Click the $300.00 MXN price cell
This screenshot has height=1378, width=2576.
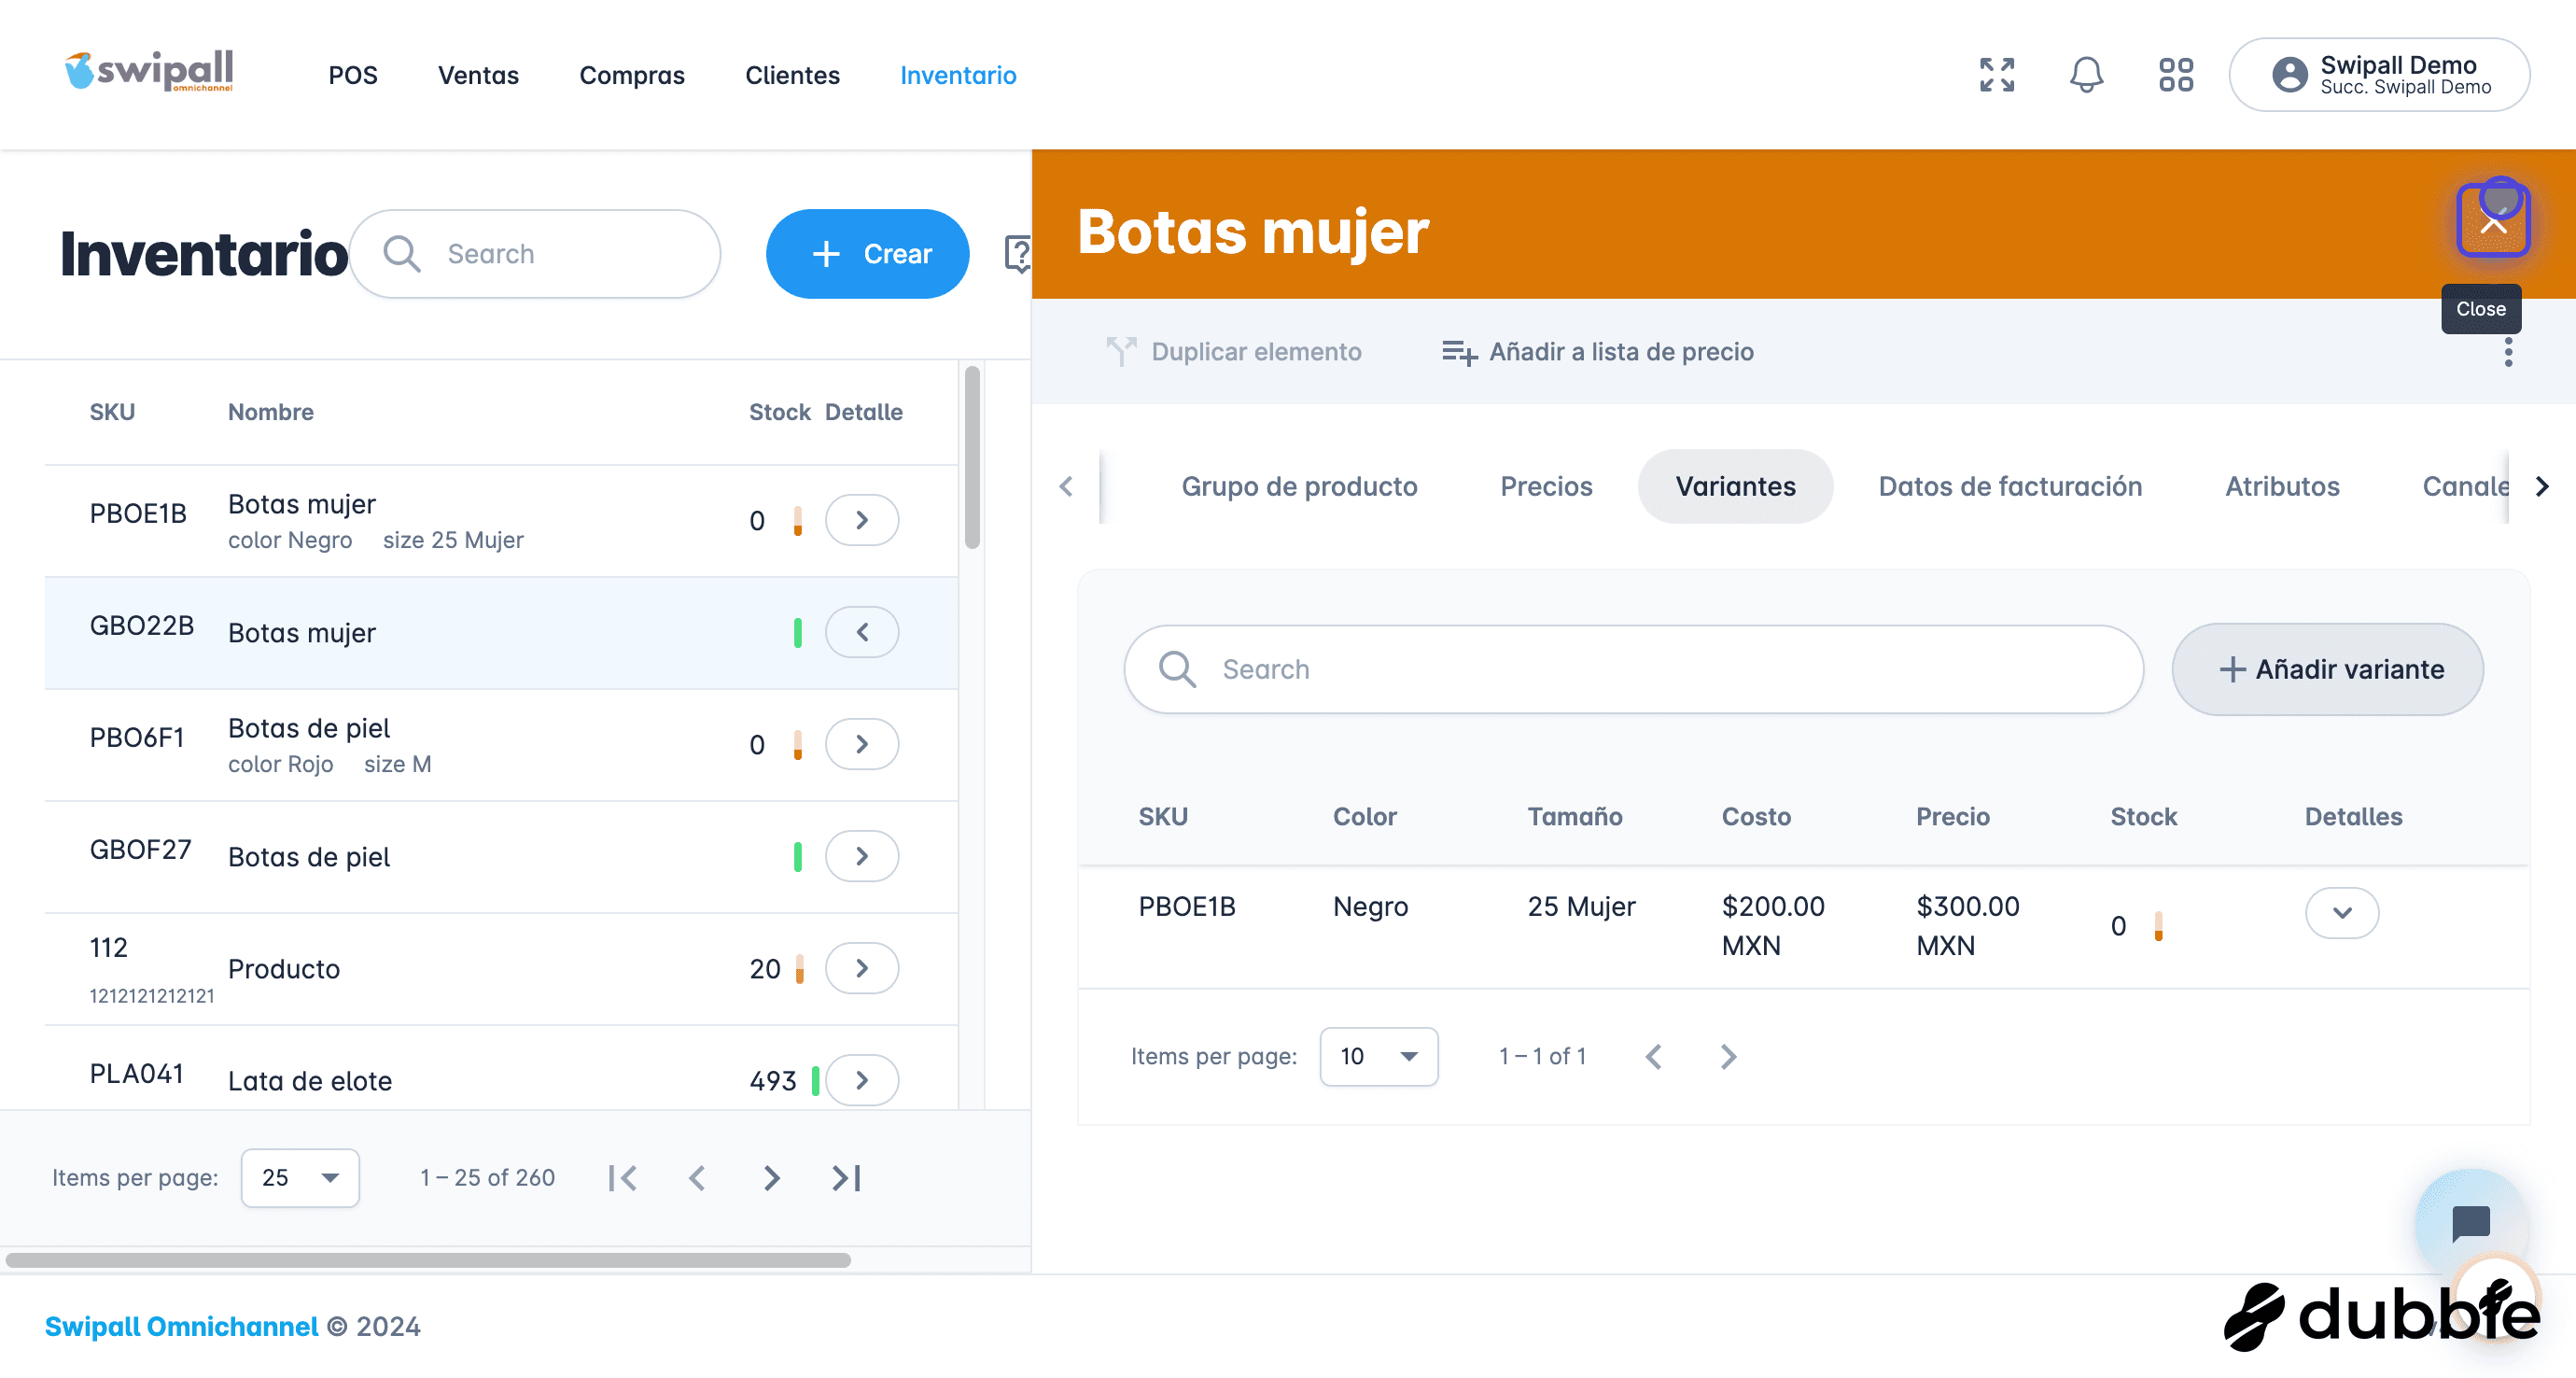click(x=1967, y=926)
